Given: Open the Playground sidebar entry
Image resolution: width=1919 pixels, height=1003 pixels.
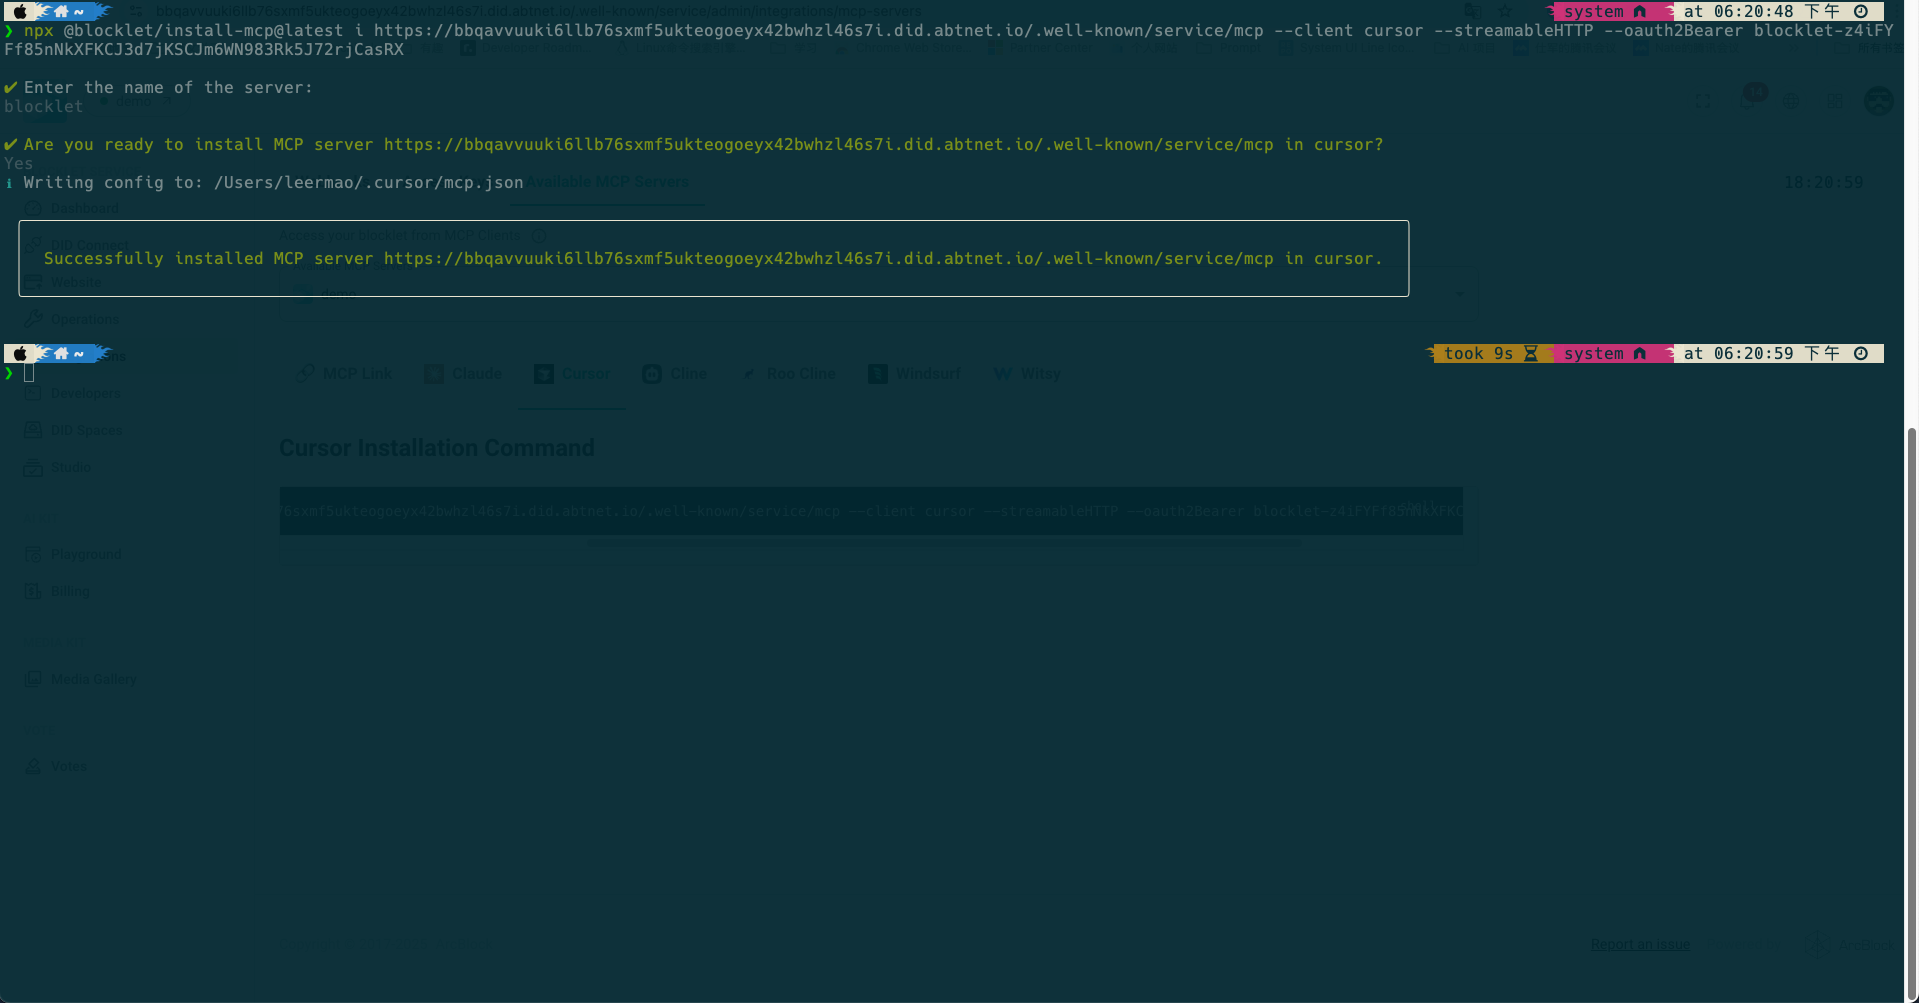Looking at the screenshot, I should [85, 554].
